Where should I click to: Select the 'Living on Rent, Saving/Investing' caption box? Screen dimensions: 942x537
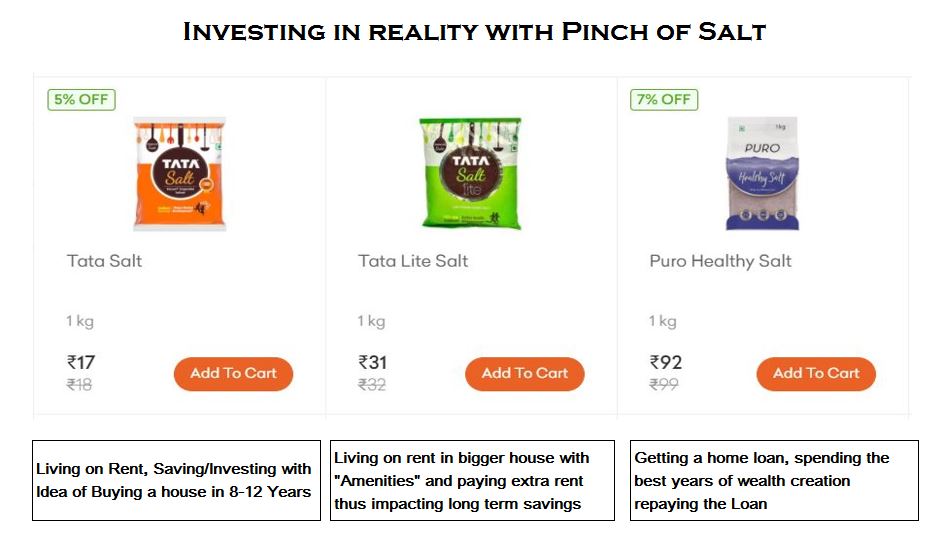pyautogui.click(x=176, y=480)
